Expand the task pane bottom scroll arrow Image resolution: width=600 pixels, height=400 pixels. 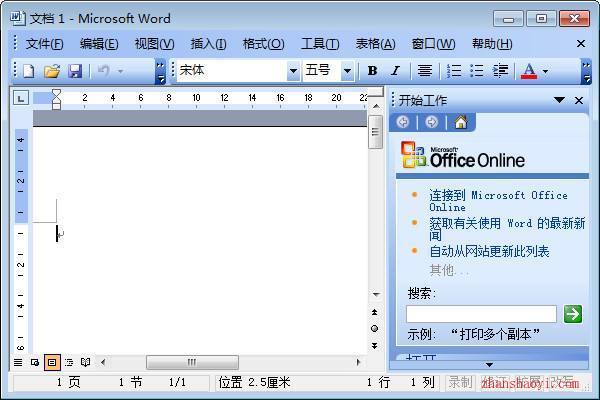(489, 365)
